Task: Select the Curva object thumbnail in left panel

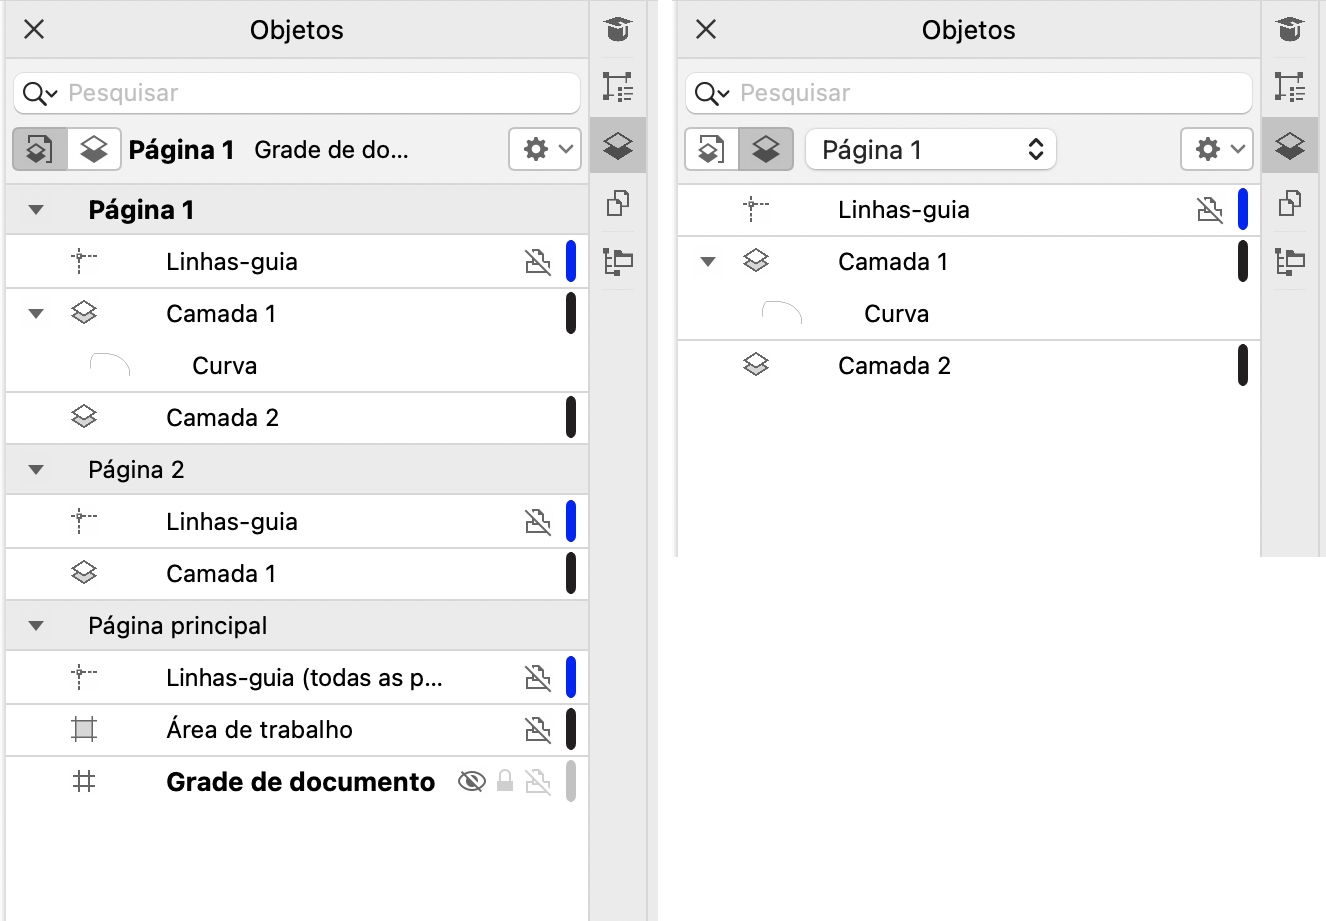Action: [110, 366]
